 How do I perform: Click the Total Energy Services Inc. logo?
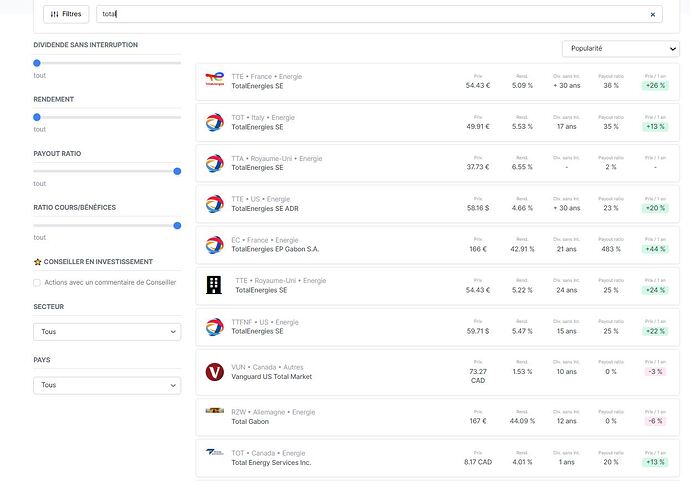(215, 452)
